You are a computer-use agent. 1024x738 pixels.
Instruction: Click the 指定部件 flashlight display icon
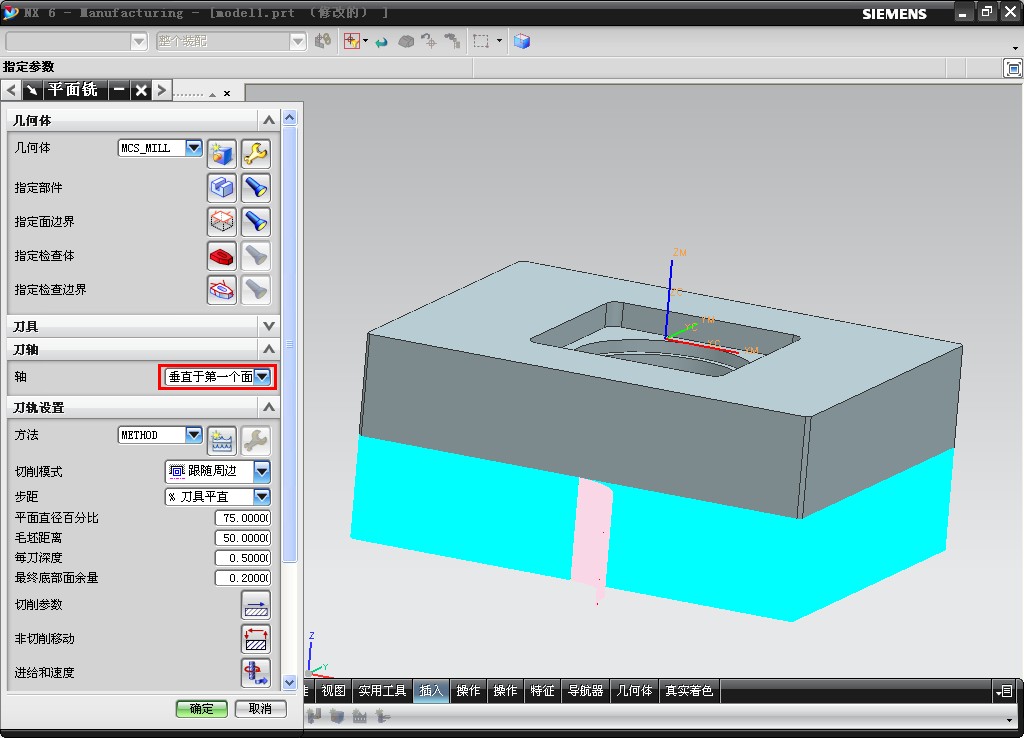coord(256,188)
